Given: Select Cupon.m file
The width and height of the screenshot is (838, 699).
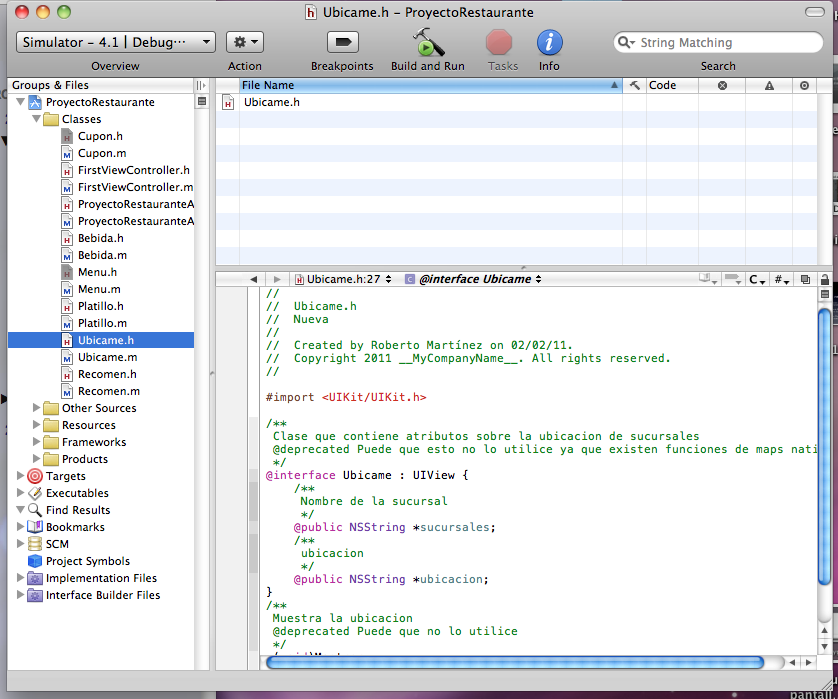Looking at the screenshot, I should coord(102,153).
